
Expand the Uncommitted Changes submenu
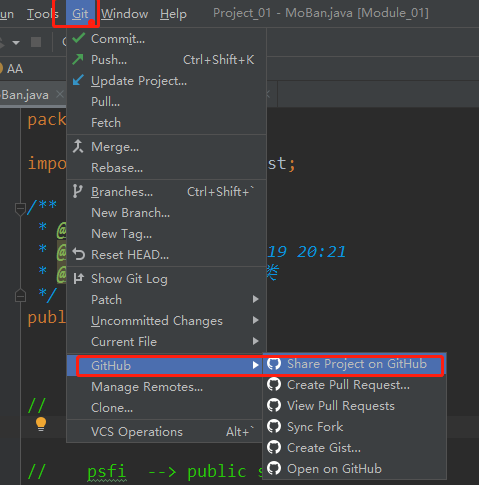pos(256,320)
